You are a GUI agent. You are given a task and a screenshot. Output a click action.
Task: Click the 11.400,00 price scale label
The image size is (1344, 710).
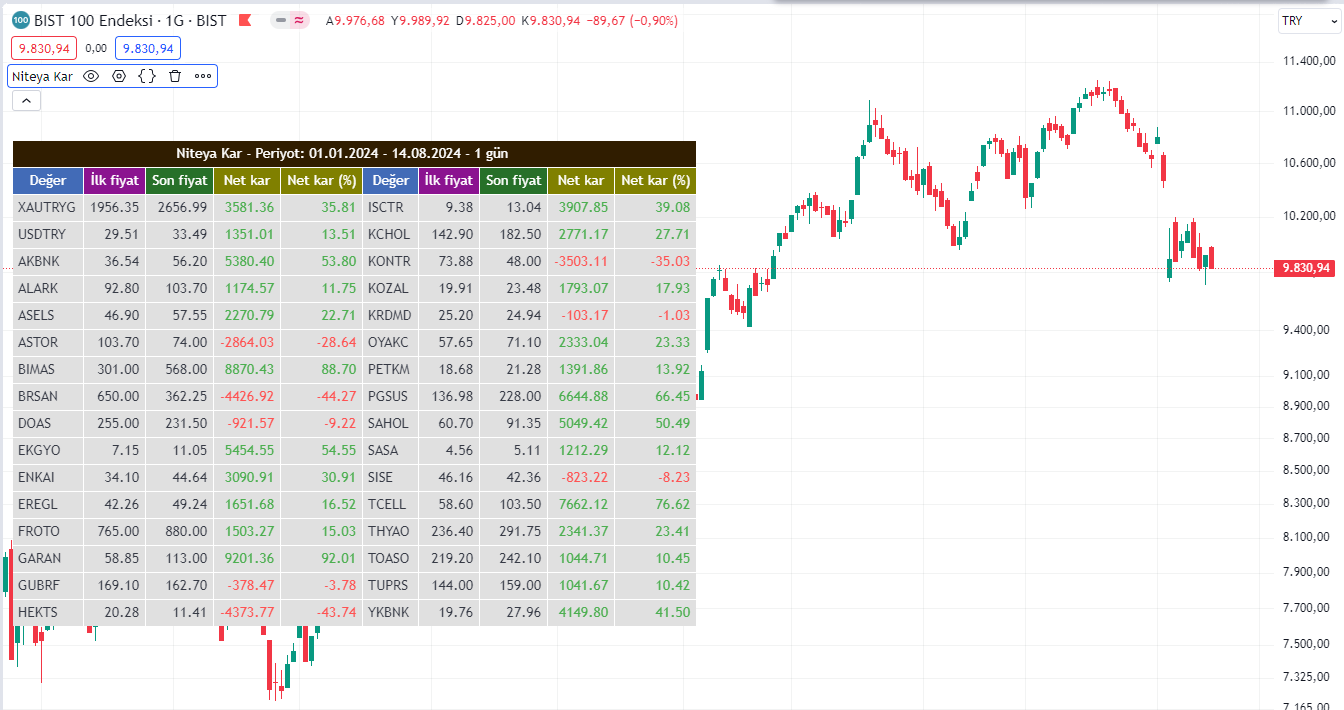1311,62
